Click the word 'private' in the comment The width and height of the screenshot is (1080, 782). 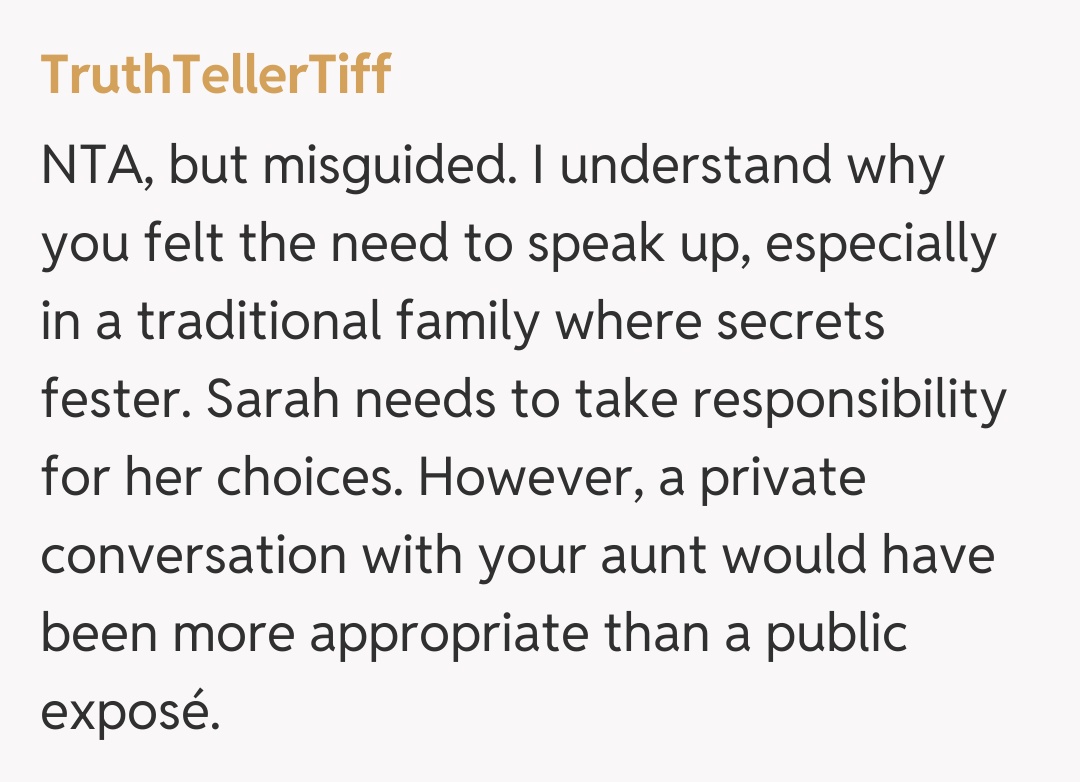[x=781, y=479]
